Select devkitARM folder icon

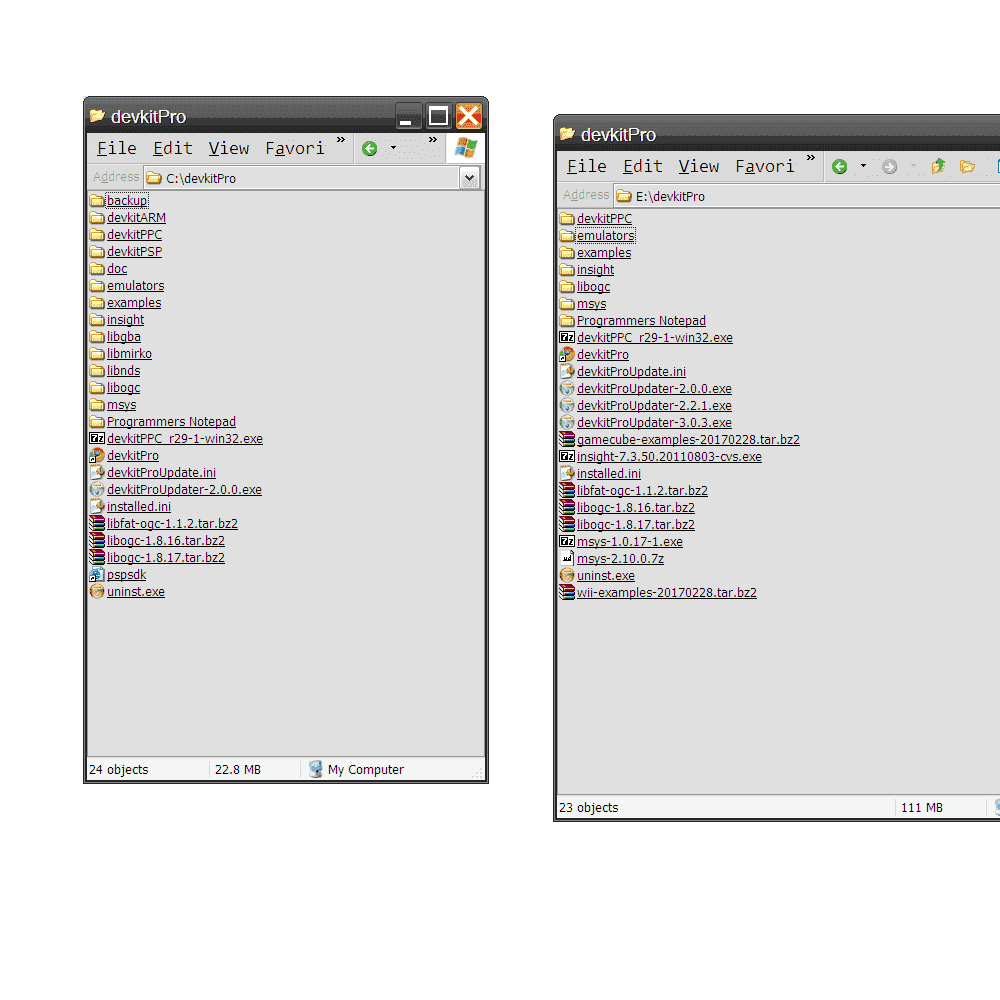click(x=97, y=217)
